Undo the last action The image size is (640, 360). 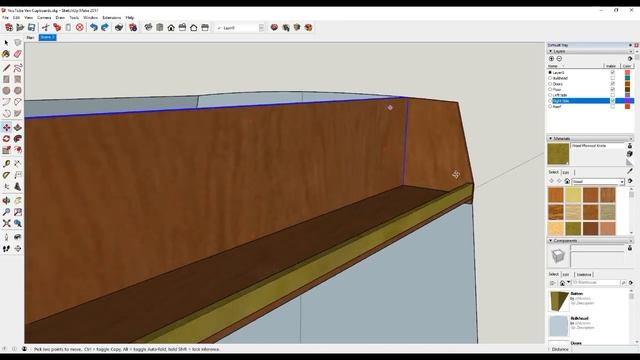coord(94,27)
